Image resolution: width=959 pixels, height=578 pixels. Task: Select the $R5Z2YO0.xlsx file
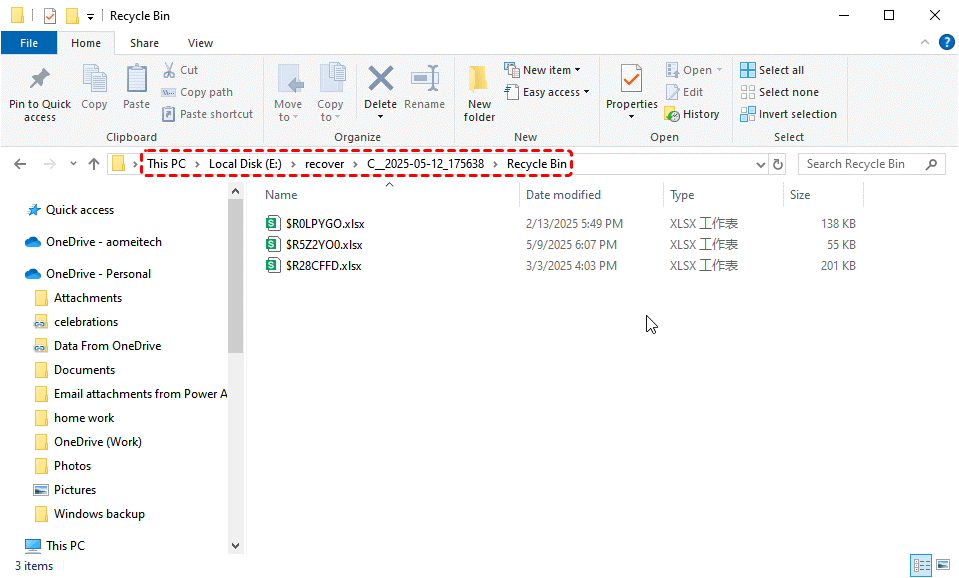pyautogui.click(x=323, y=244)
